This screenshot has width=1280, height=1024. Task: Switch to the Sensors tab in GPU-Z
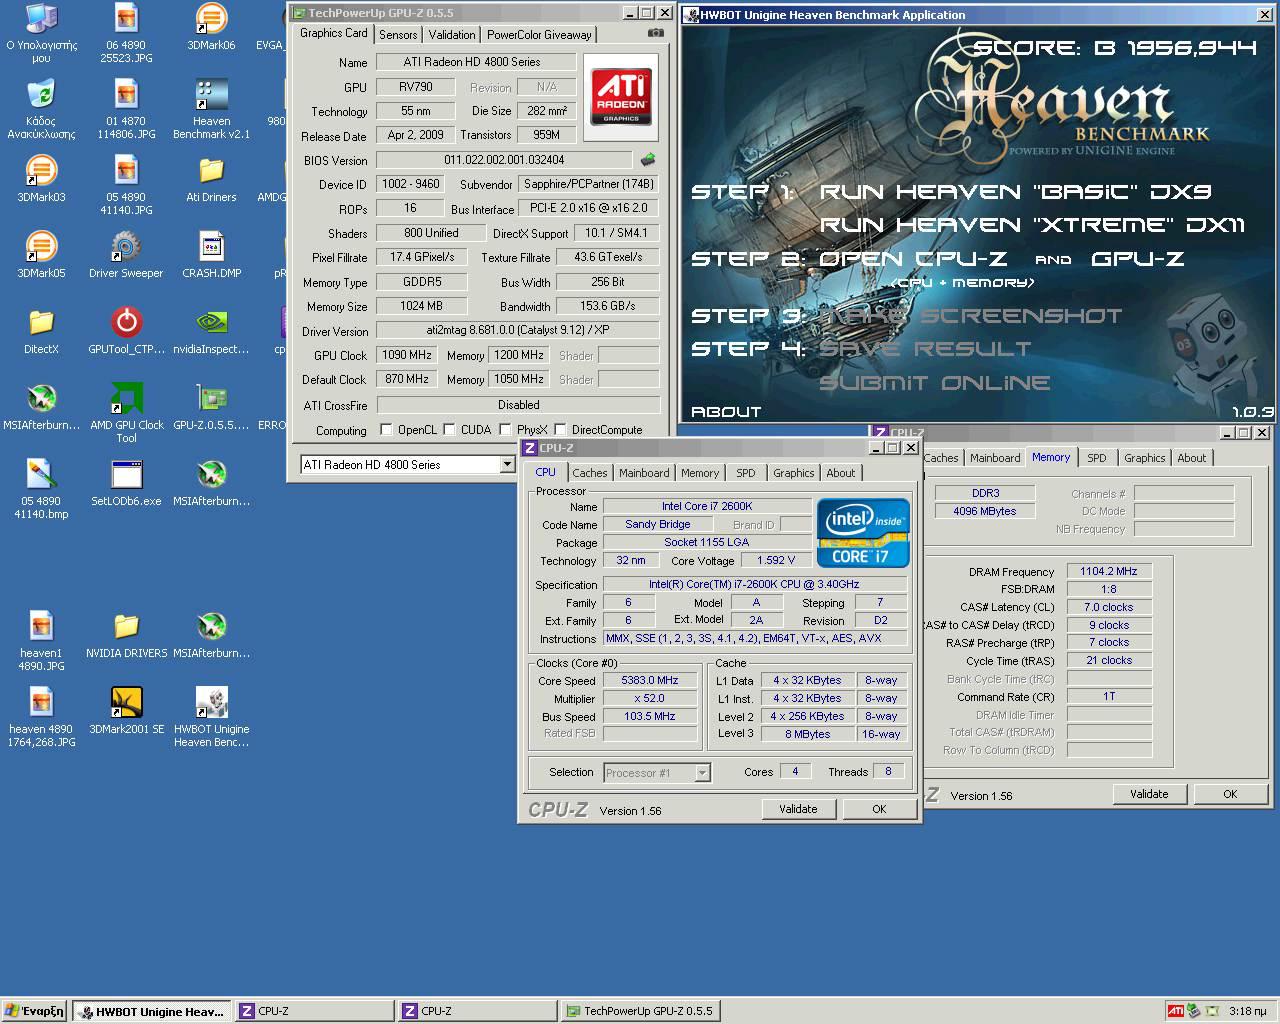[398, 34]
